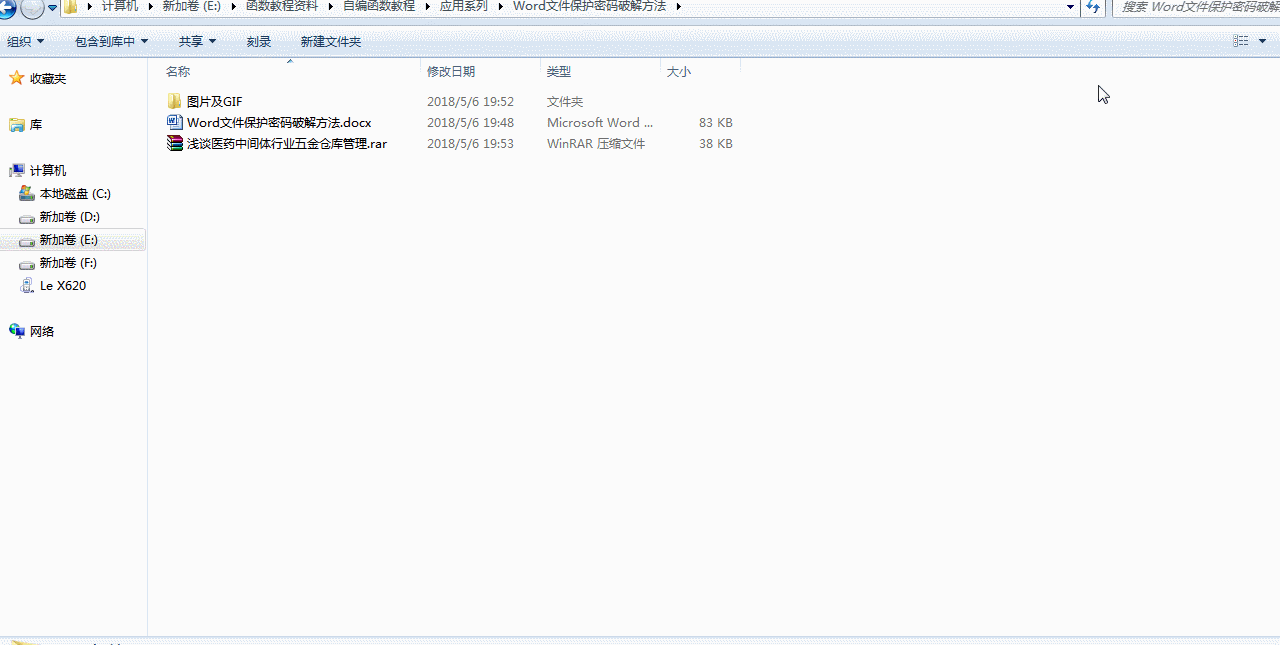Select 函数教程资料 in the address breadcrumb

tap(282, 6)
